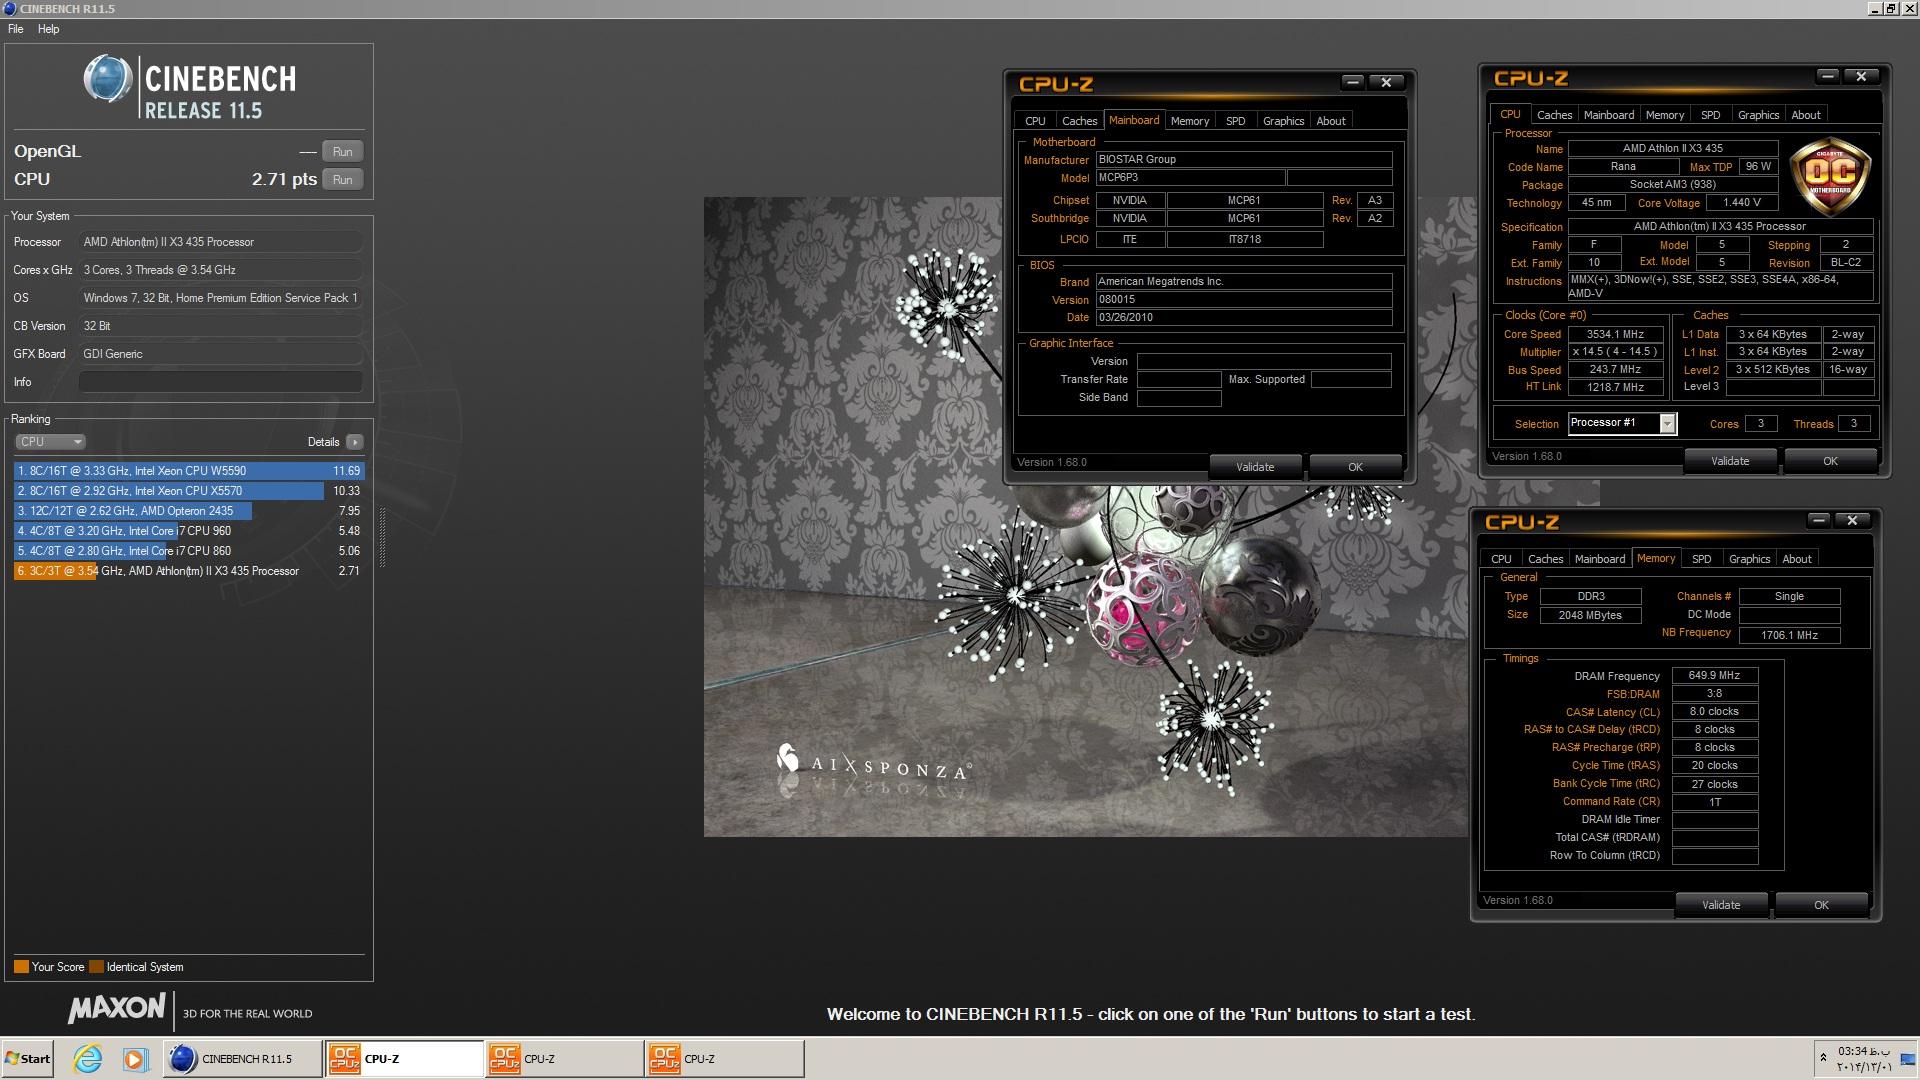Click the motherboard model field MCP6P3
The image size is (1920, 1080).
[1190, 178]
